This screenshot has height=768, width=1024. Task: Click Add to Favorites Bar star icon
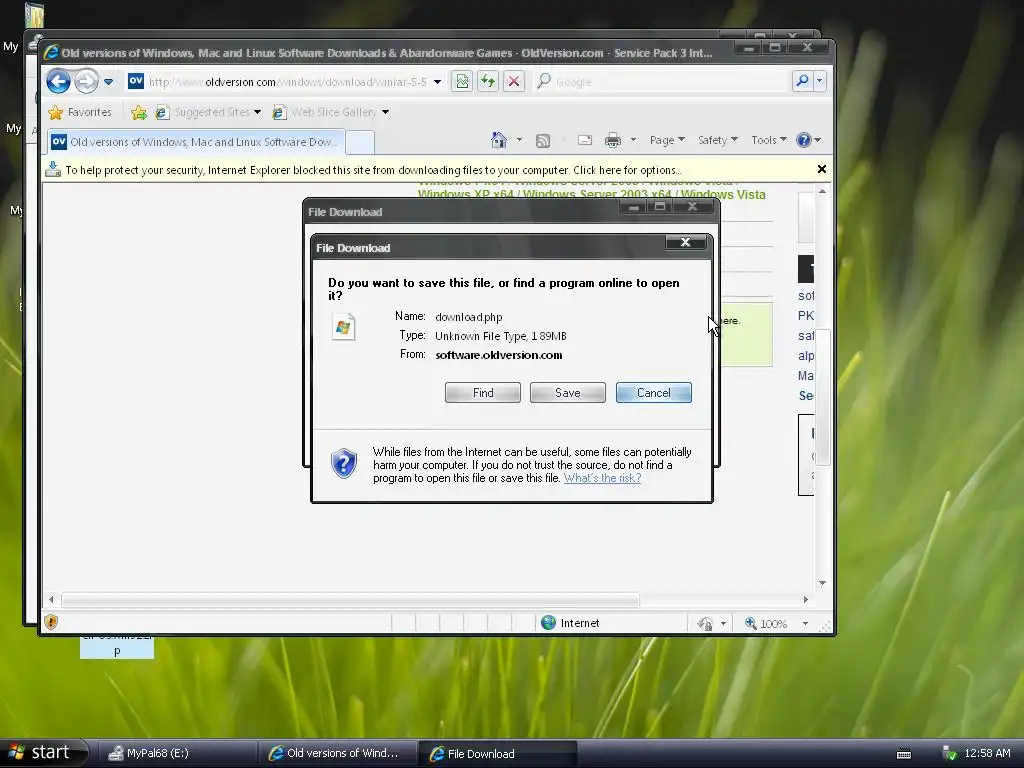[138, 112]
